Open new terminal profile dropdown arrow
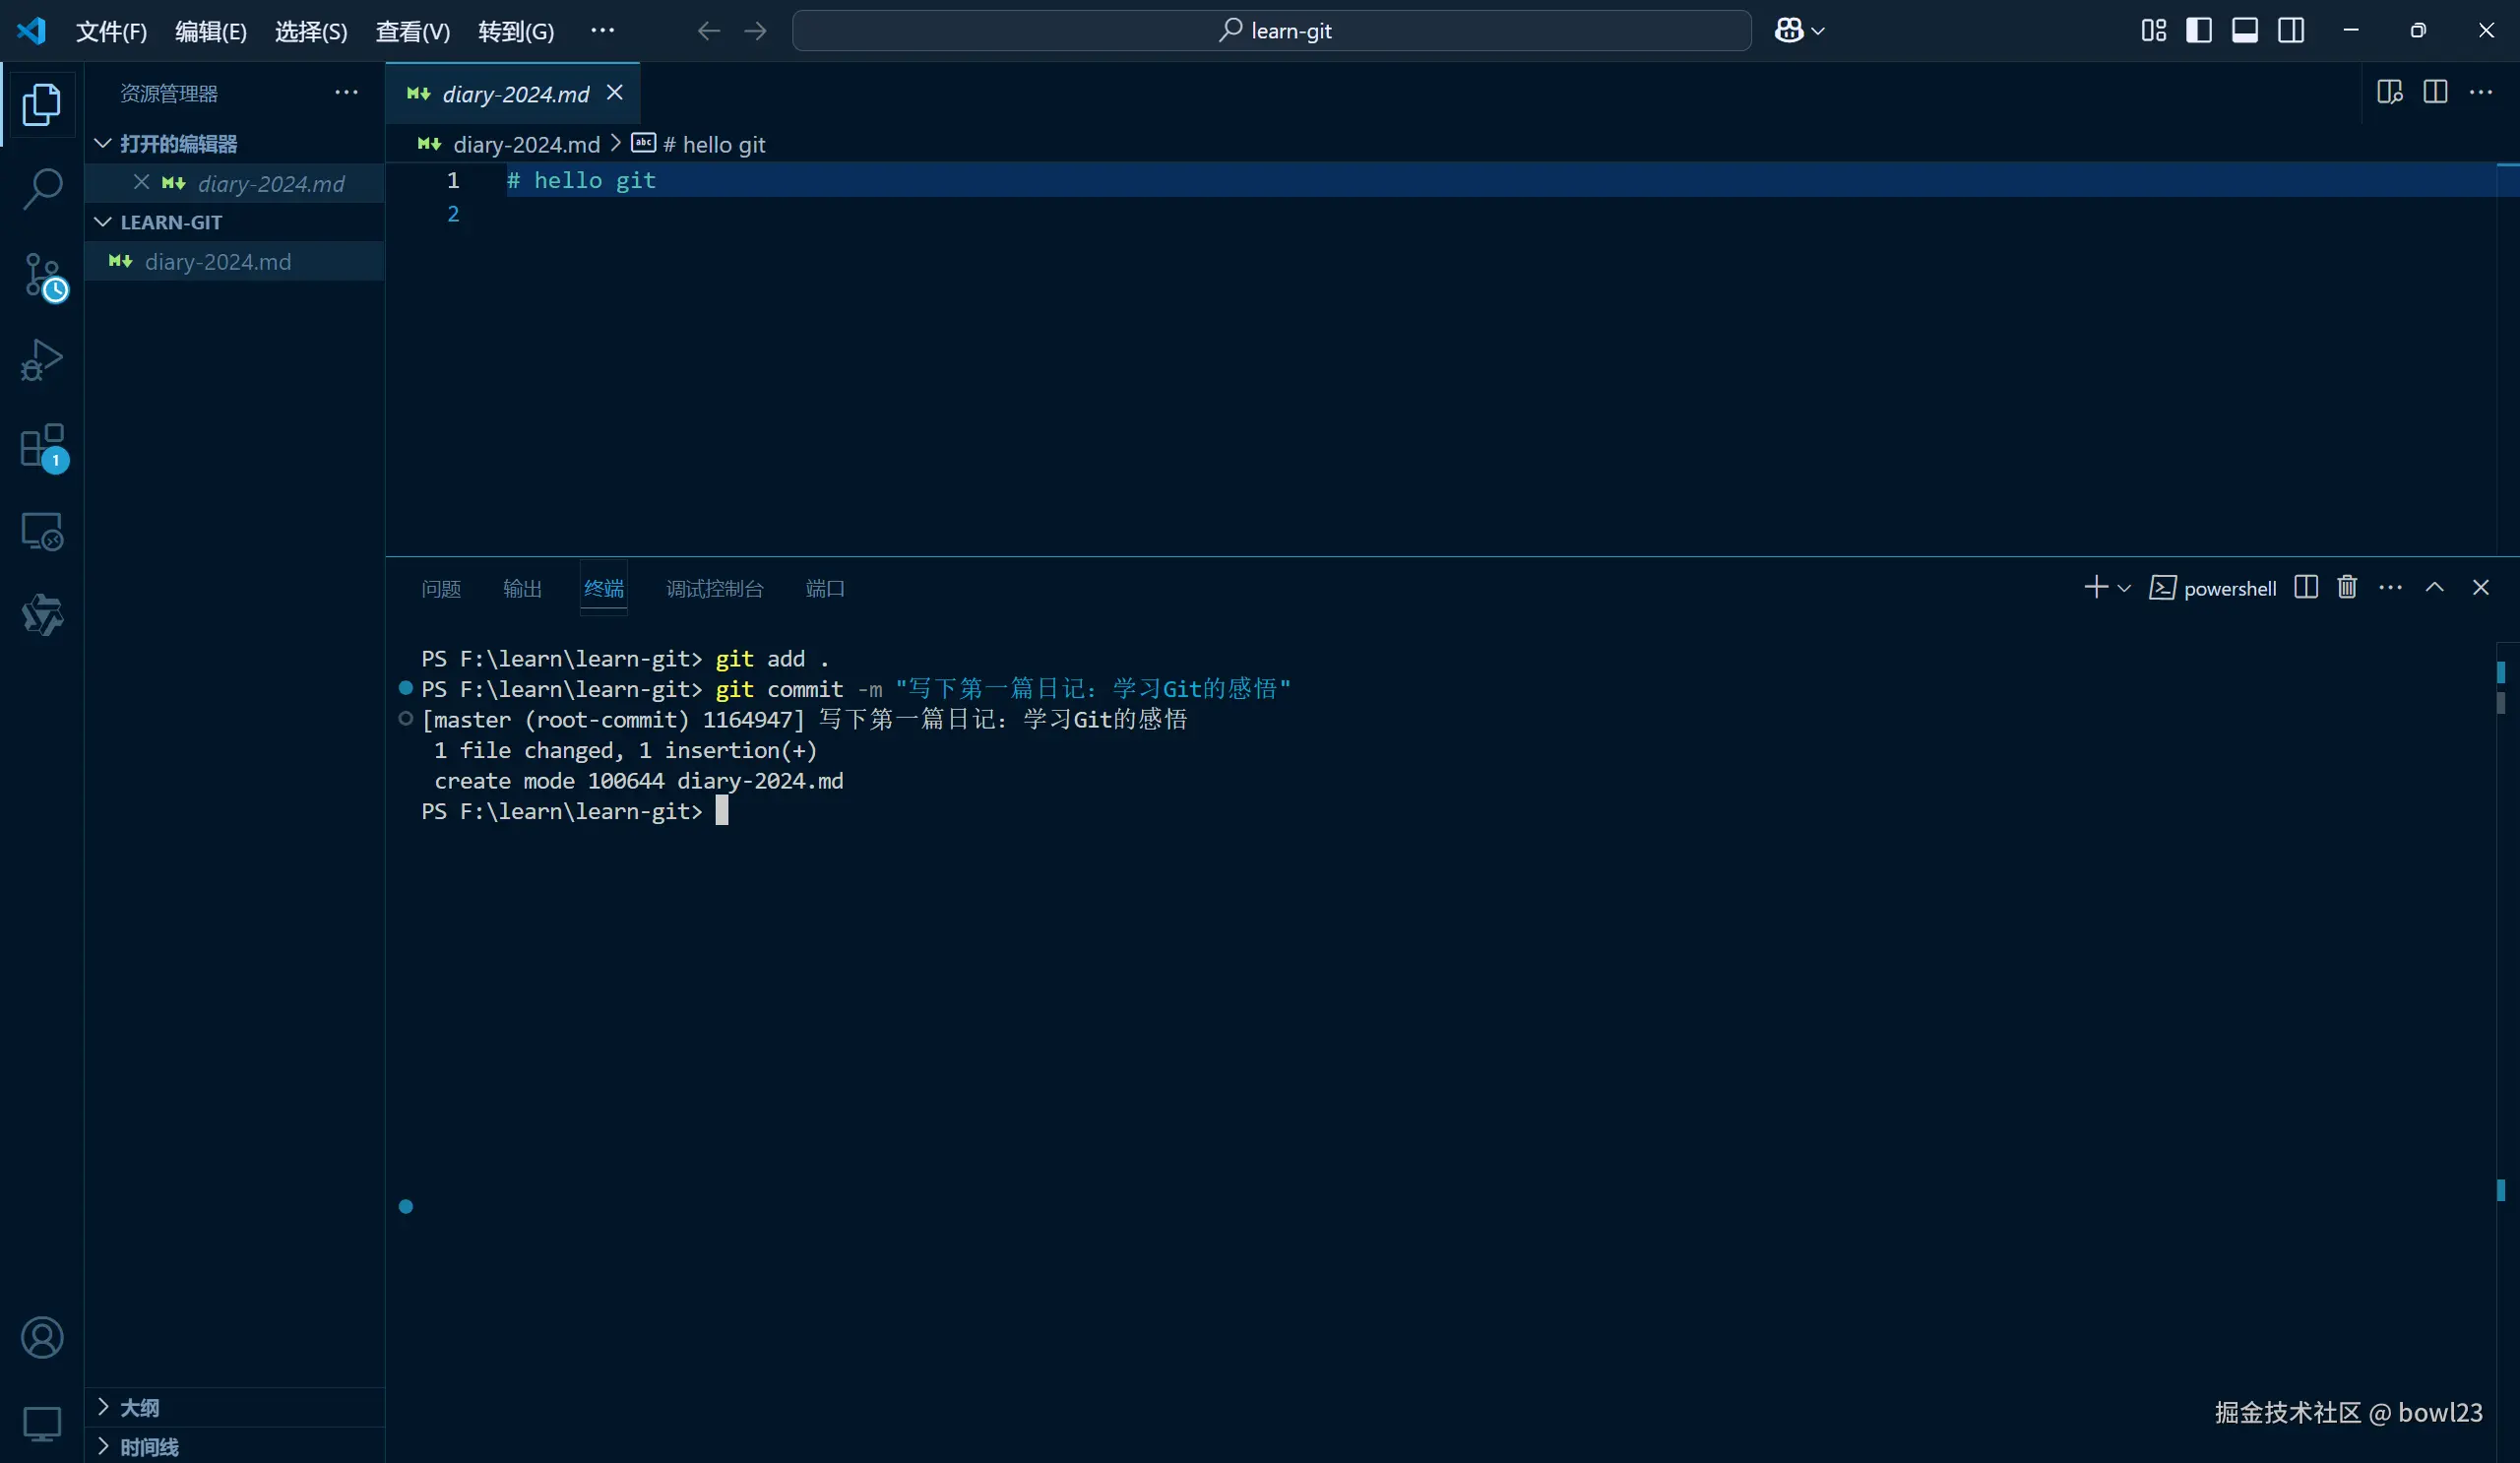2520x1463 pixels. pos(2124,588)
